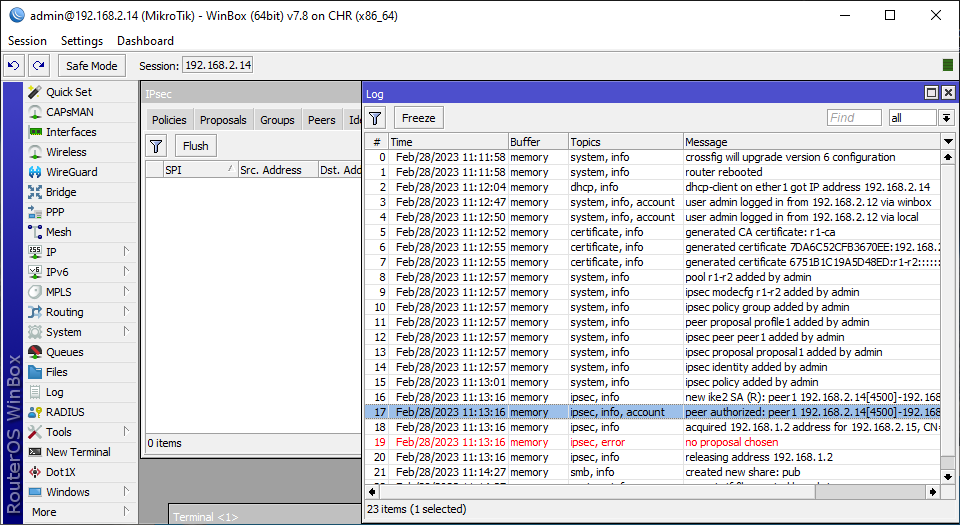Switch to the Policies tab in IPsec
Screen dimensions: 960x525
[169, 120]
